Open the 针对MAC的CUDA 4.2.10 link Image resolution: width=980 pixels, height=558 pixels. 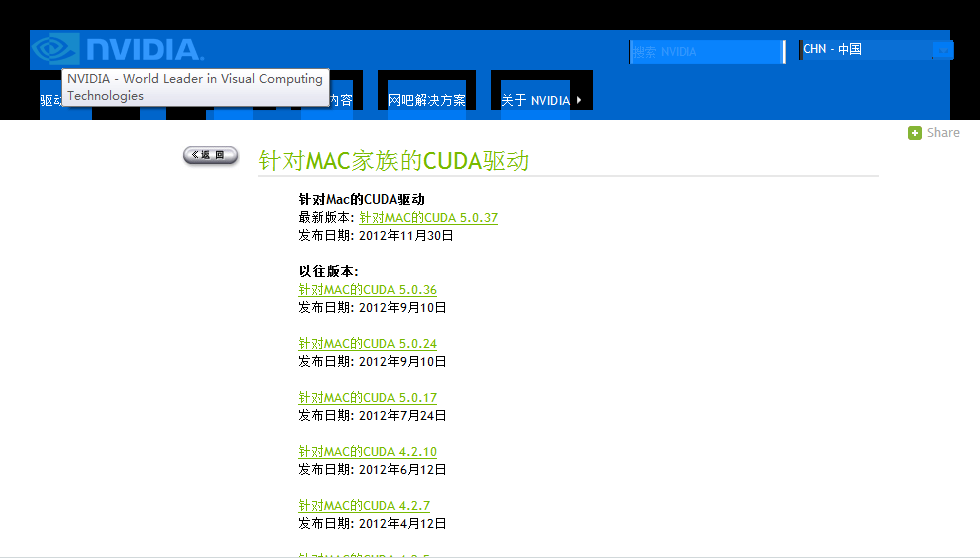tap(368, 451)
